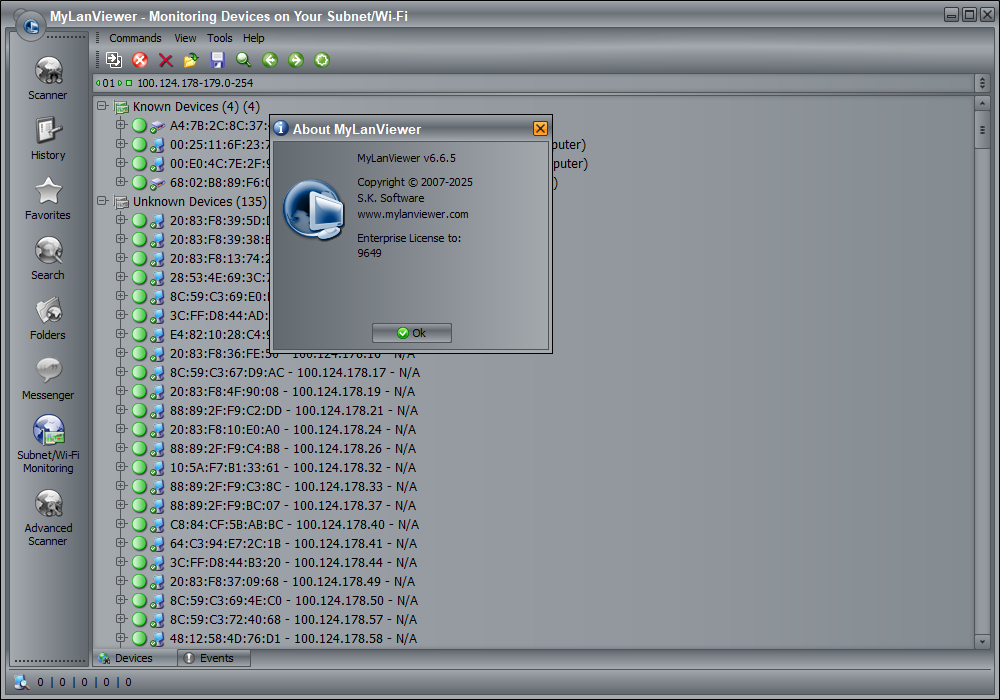Click green status circle for 10:5A:F7:B1:33:61
Screen dimensions: 1000x700
pyautogui.click(x=139, y=467)
